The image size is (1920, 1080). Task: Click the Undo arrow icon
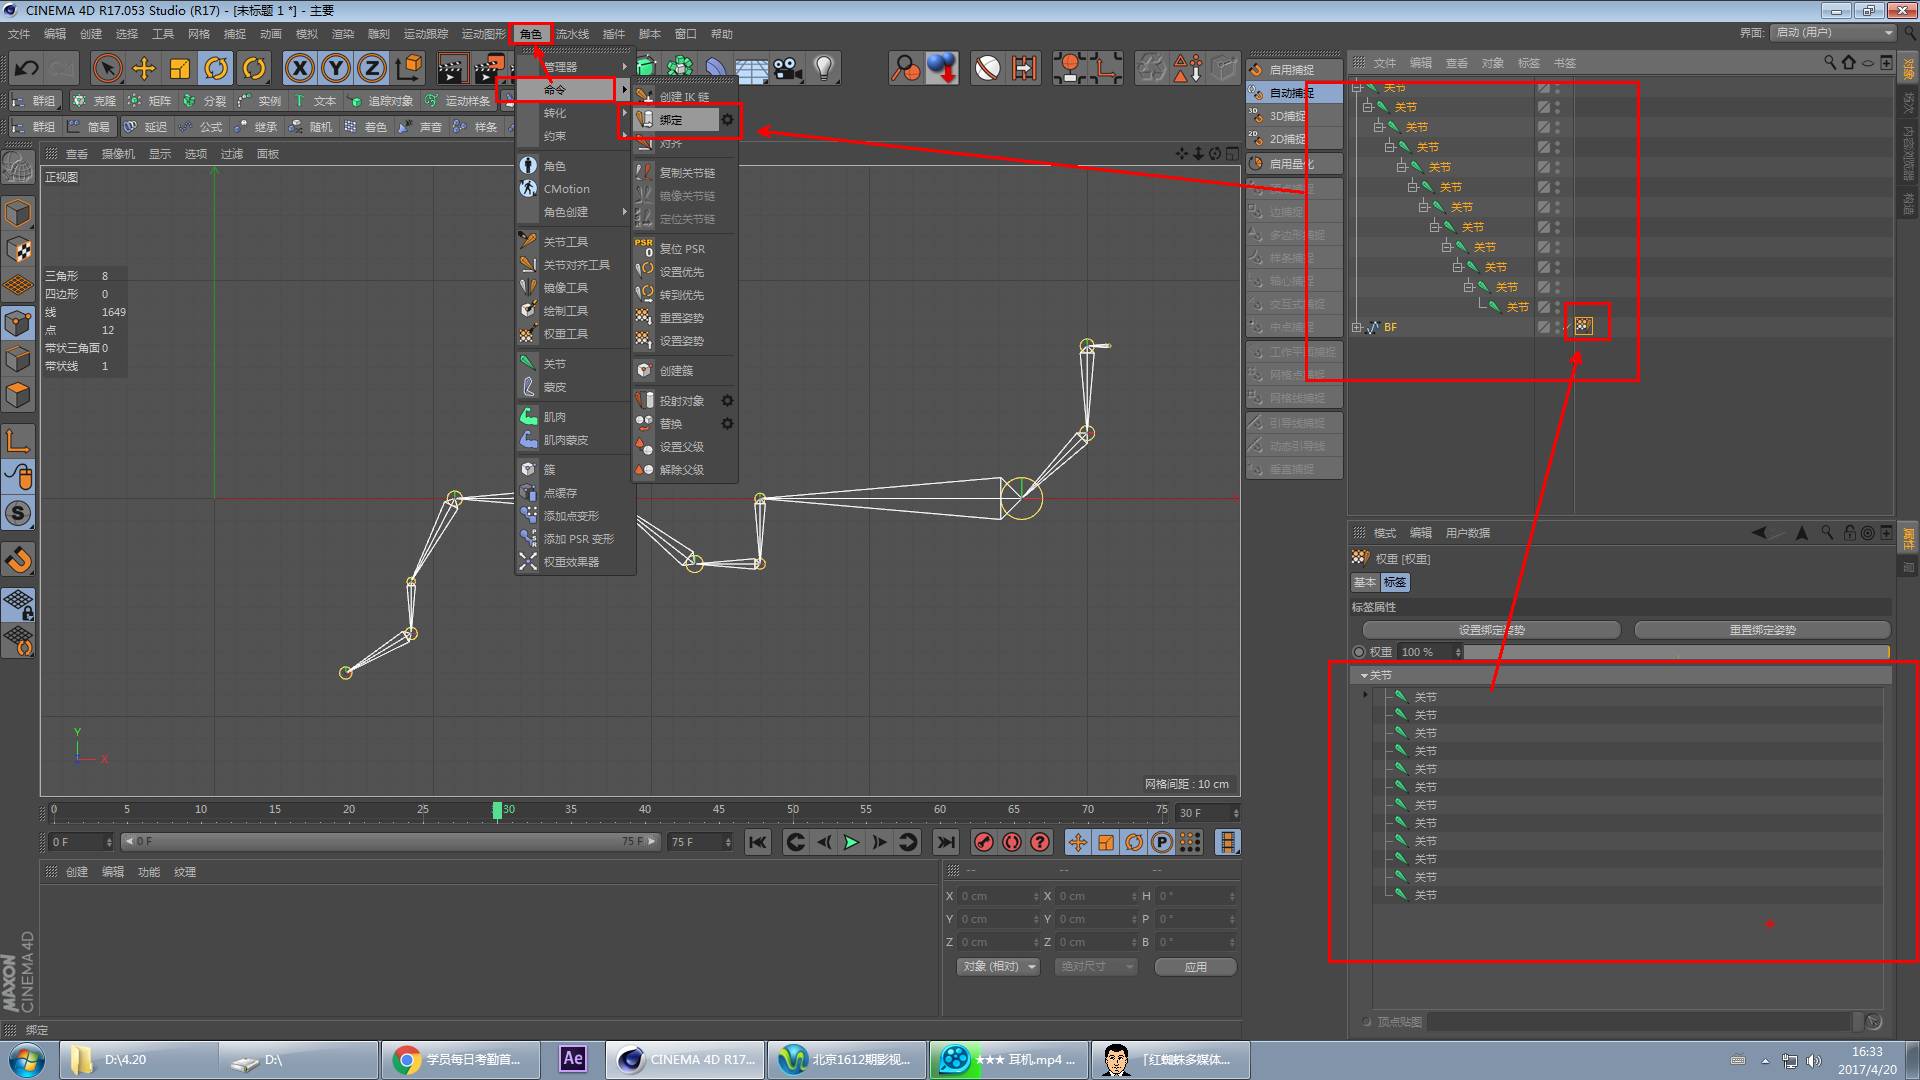tap(27, 68)
